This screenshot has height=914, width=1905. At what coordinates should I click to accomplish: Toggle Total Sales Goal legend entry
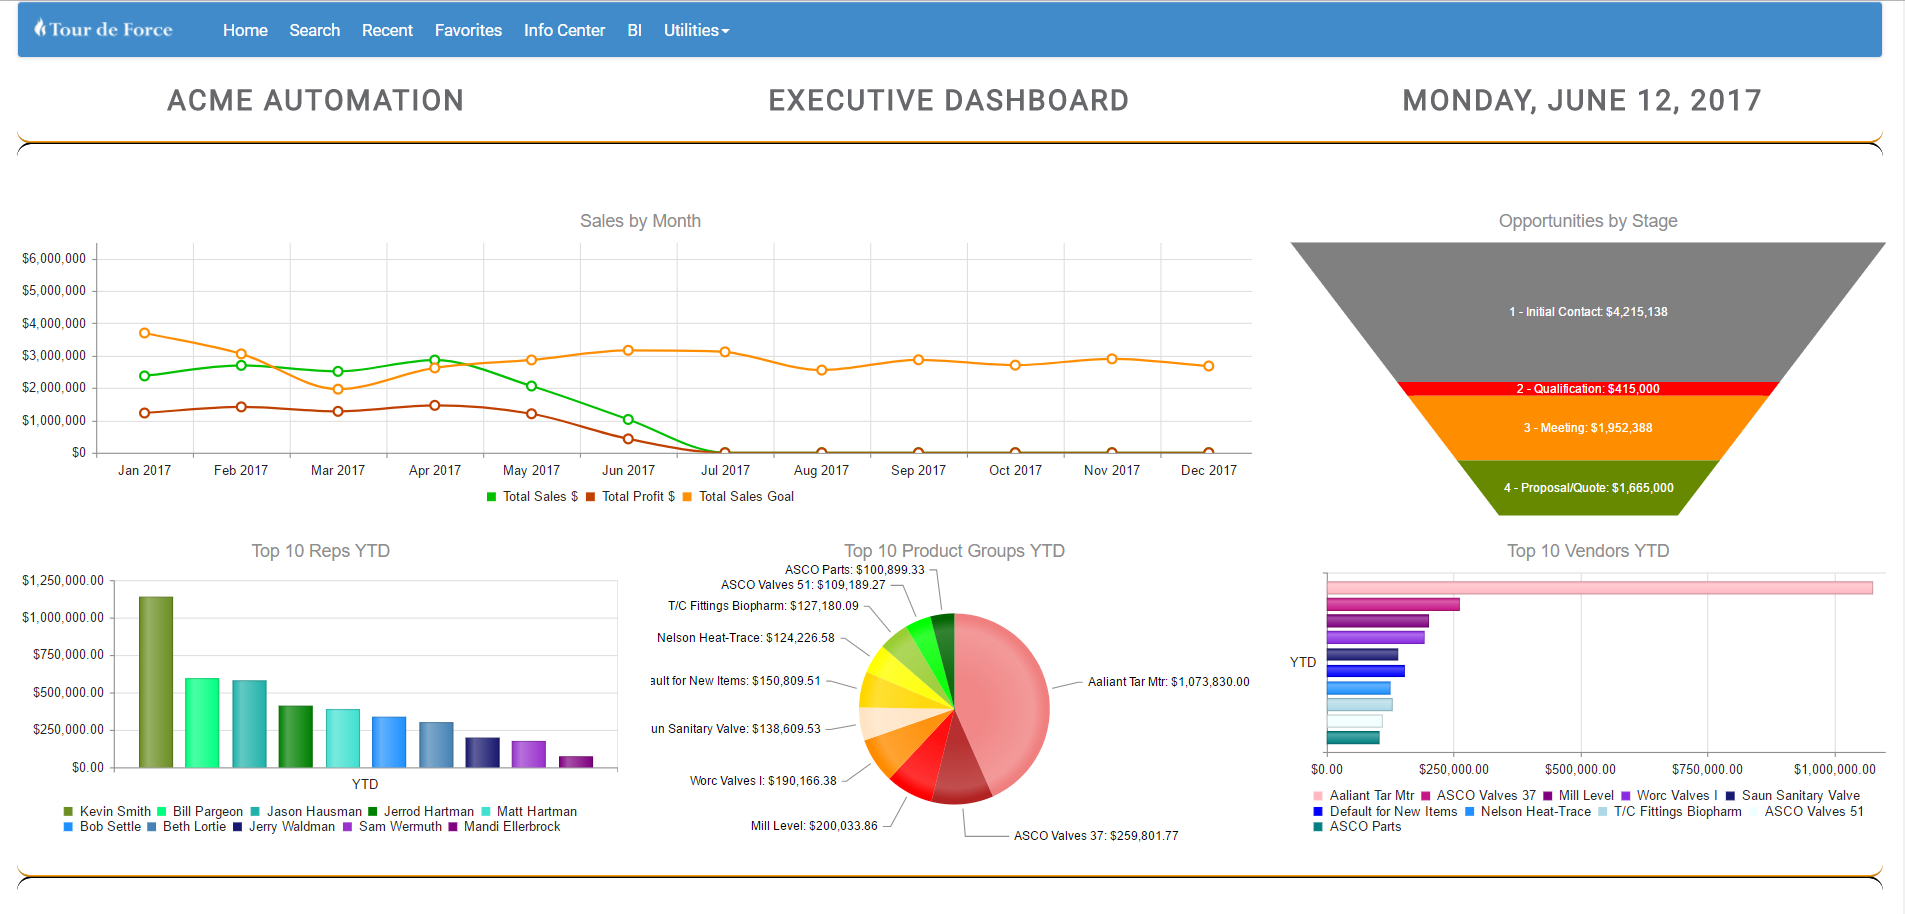pyautogui.click(x=738, y=497)
